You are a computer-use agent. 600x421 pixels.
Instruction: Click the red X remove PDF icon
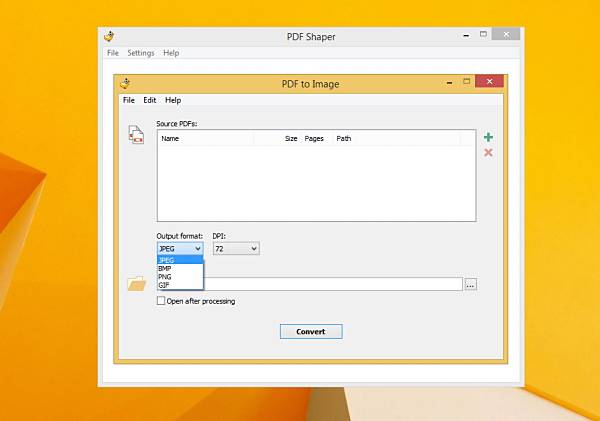click(x=488, y=153)
